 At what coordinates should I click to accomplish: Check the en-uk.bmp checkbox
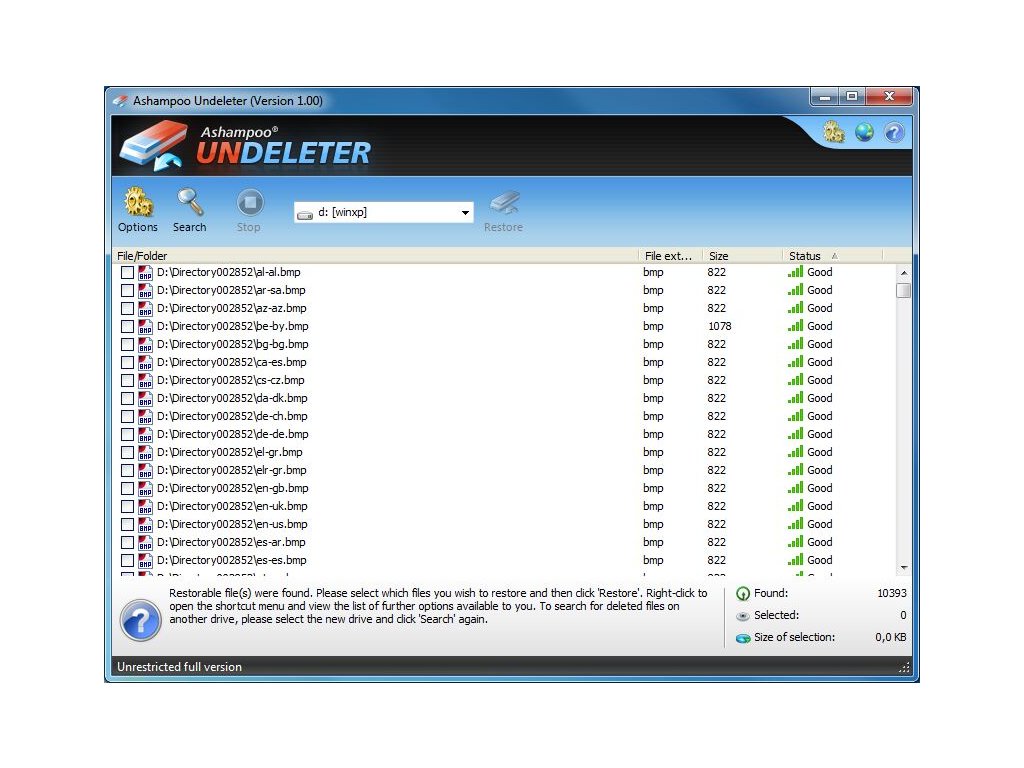click(127, 506)
